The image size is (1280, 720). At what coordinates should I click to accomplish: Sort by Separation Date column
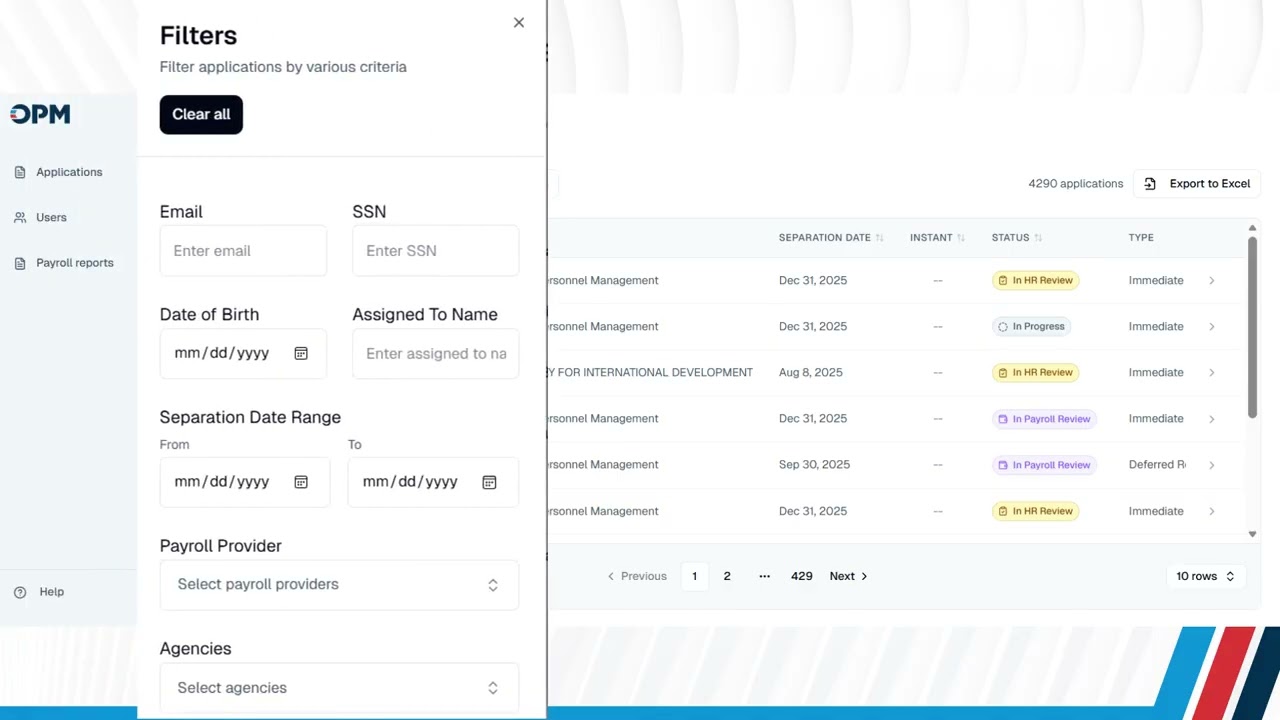click(831, 238)
